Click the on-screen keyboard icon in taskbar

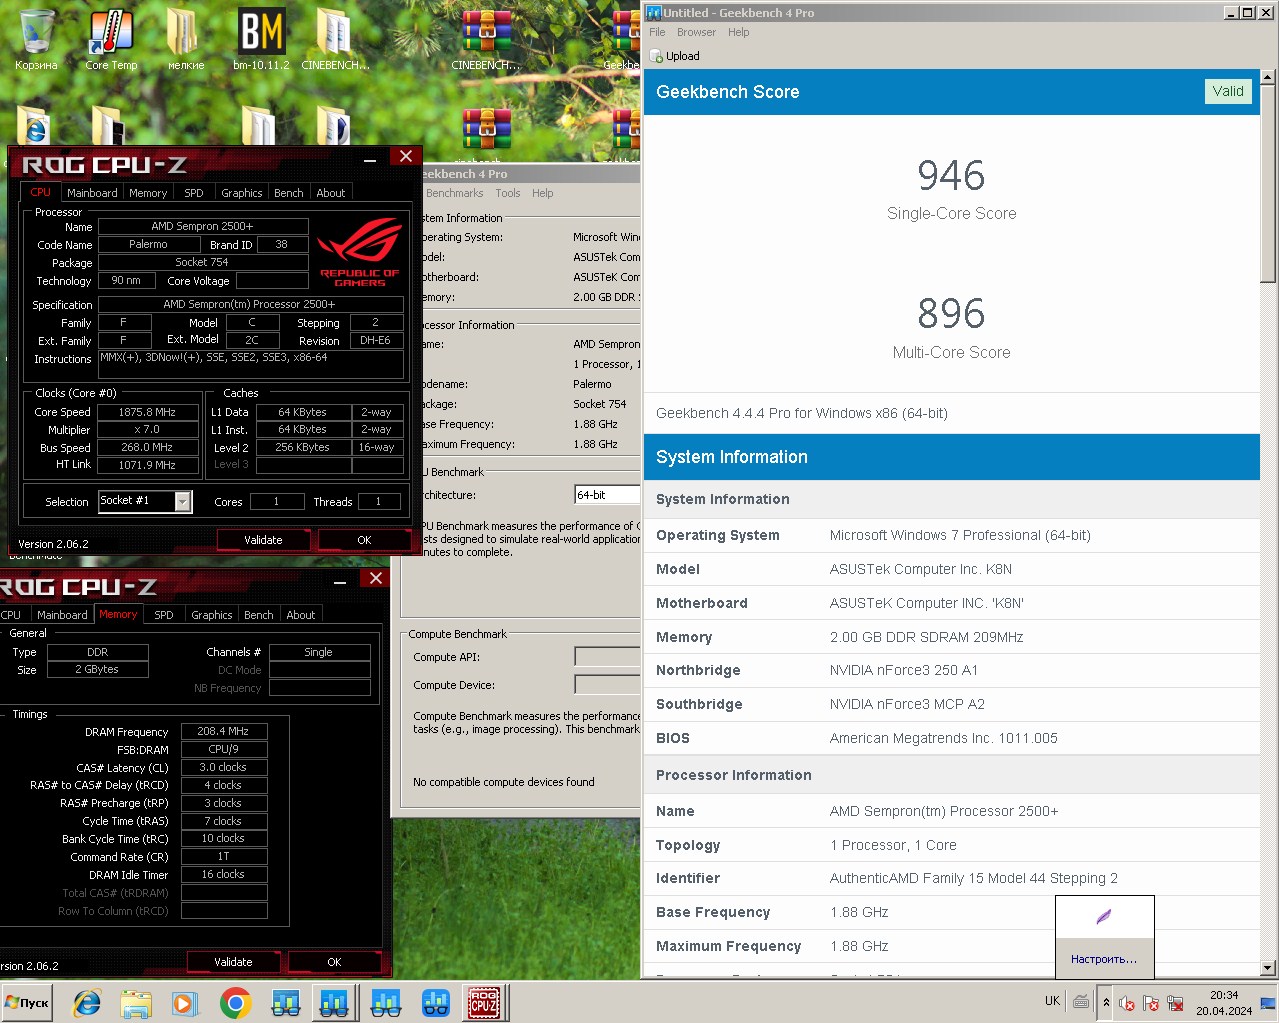[1081, 1001]
